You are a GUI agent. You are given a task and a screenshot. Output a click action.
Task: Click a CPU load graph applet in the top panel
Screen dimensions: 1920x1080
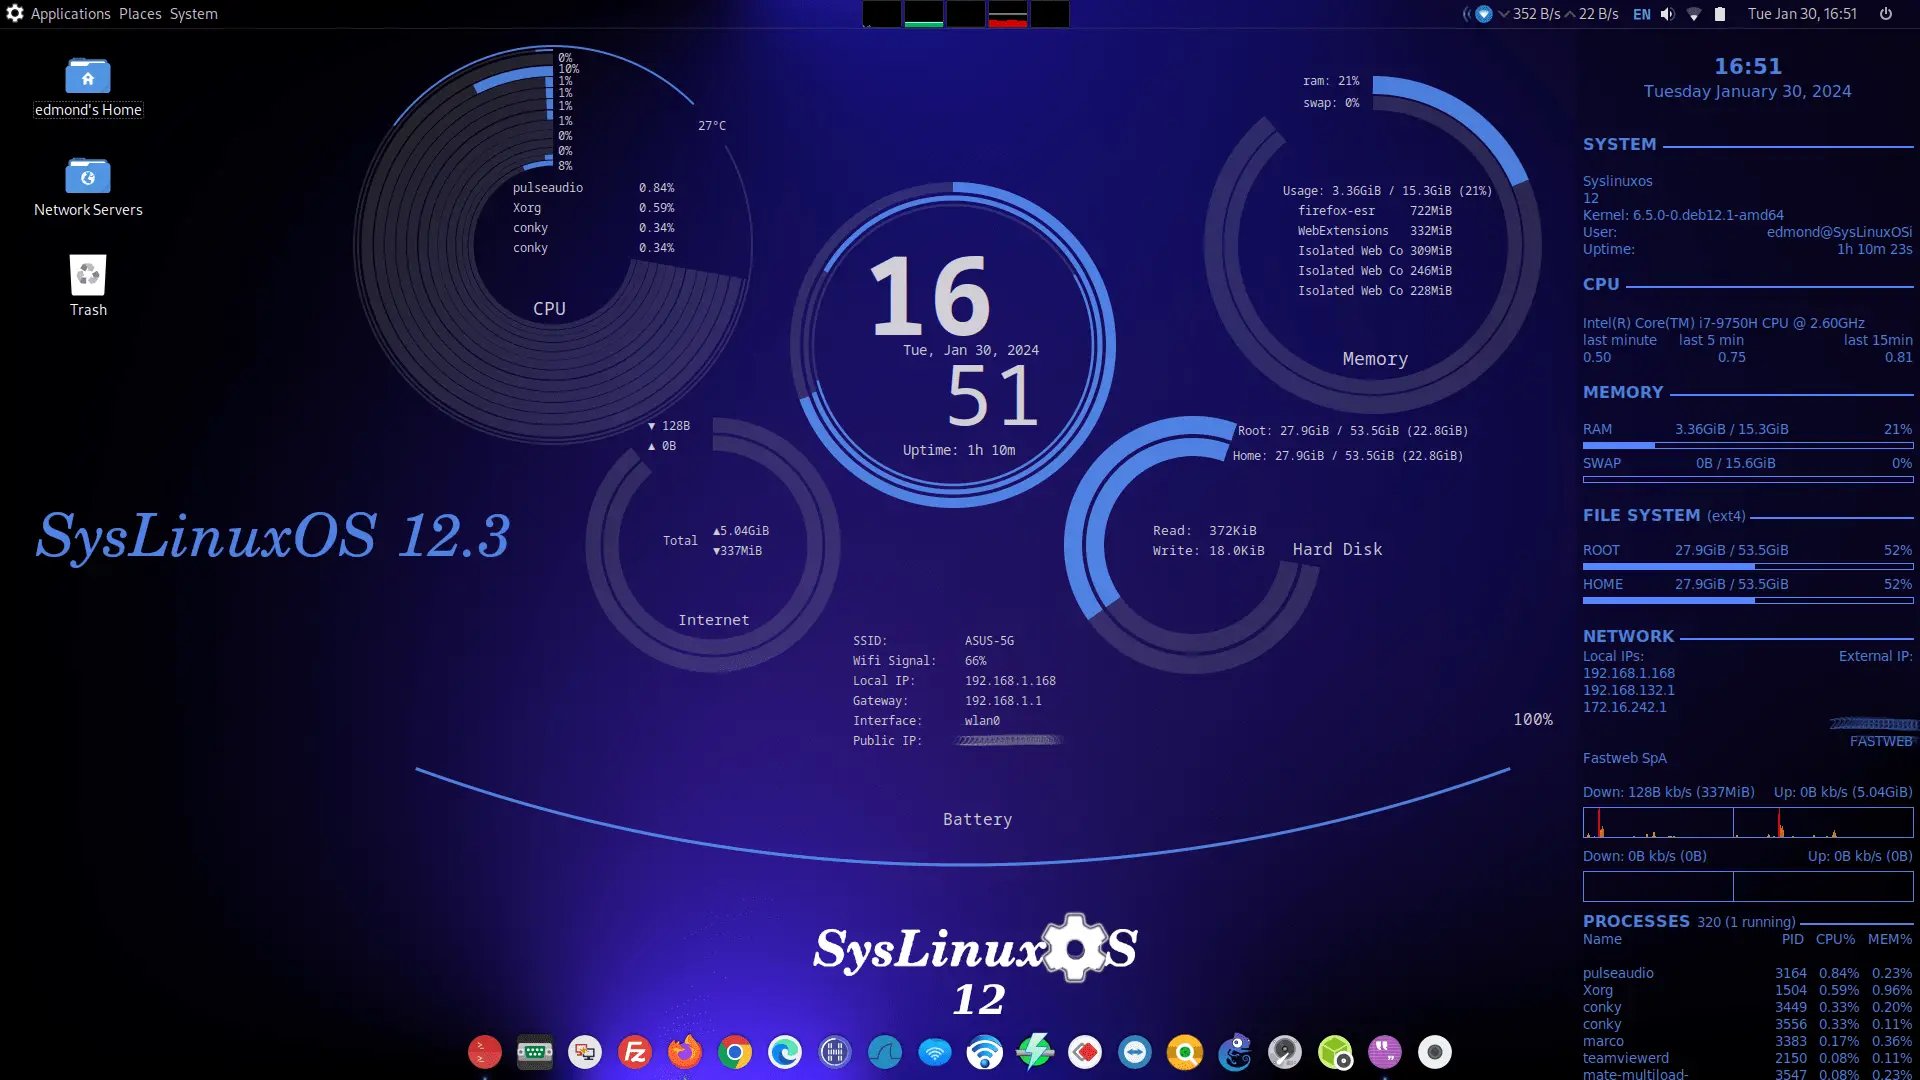(x=880, y=14)
